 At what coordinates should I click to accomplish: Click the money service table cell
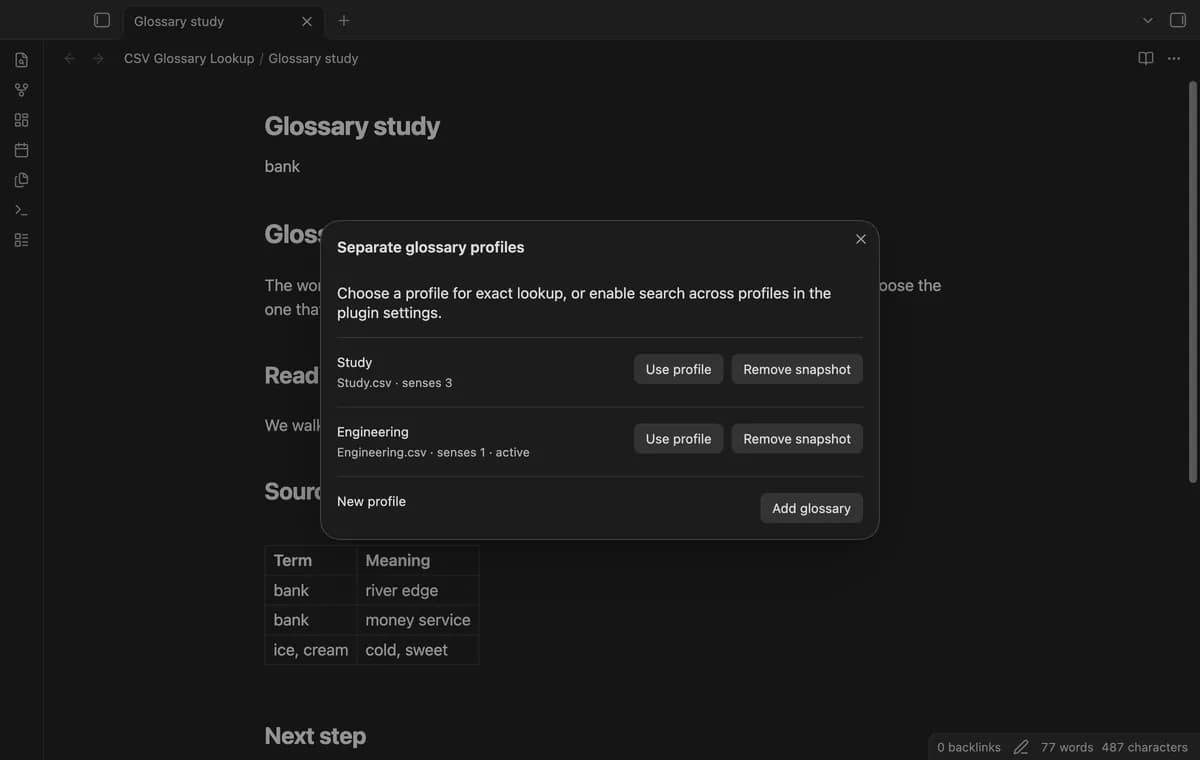(x=418, y=620)
